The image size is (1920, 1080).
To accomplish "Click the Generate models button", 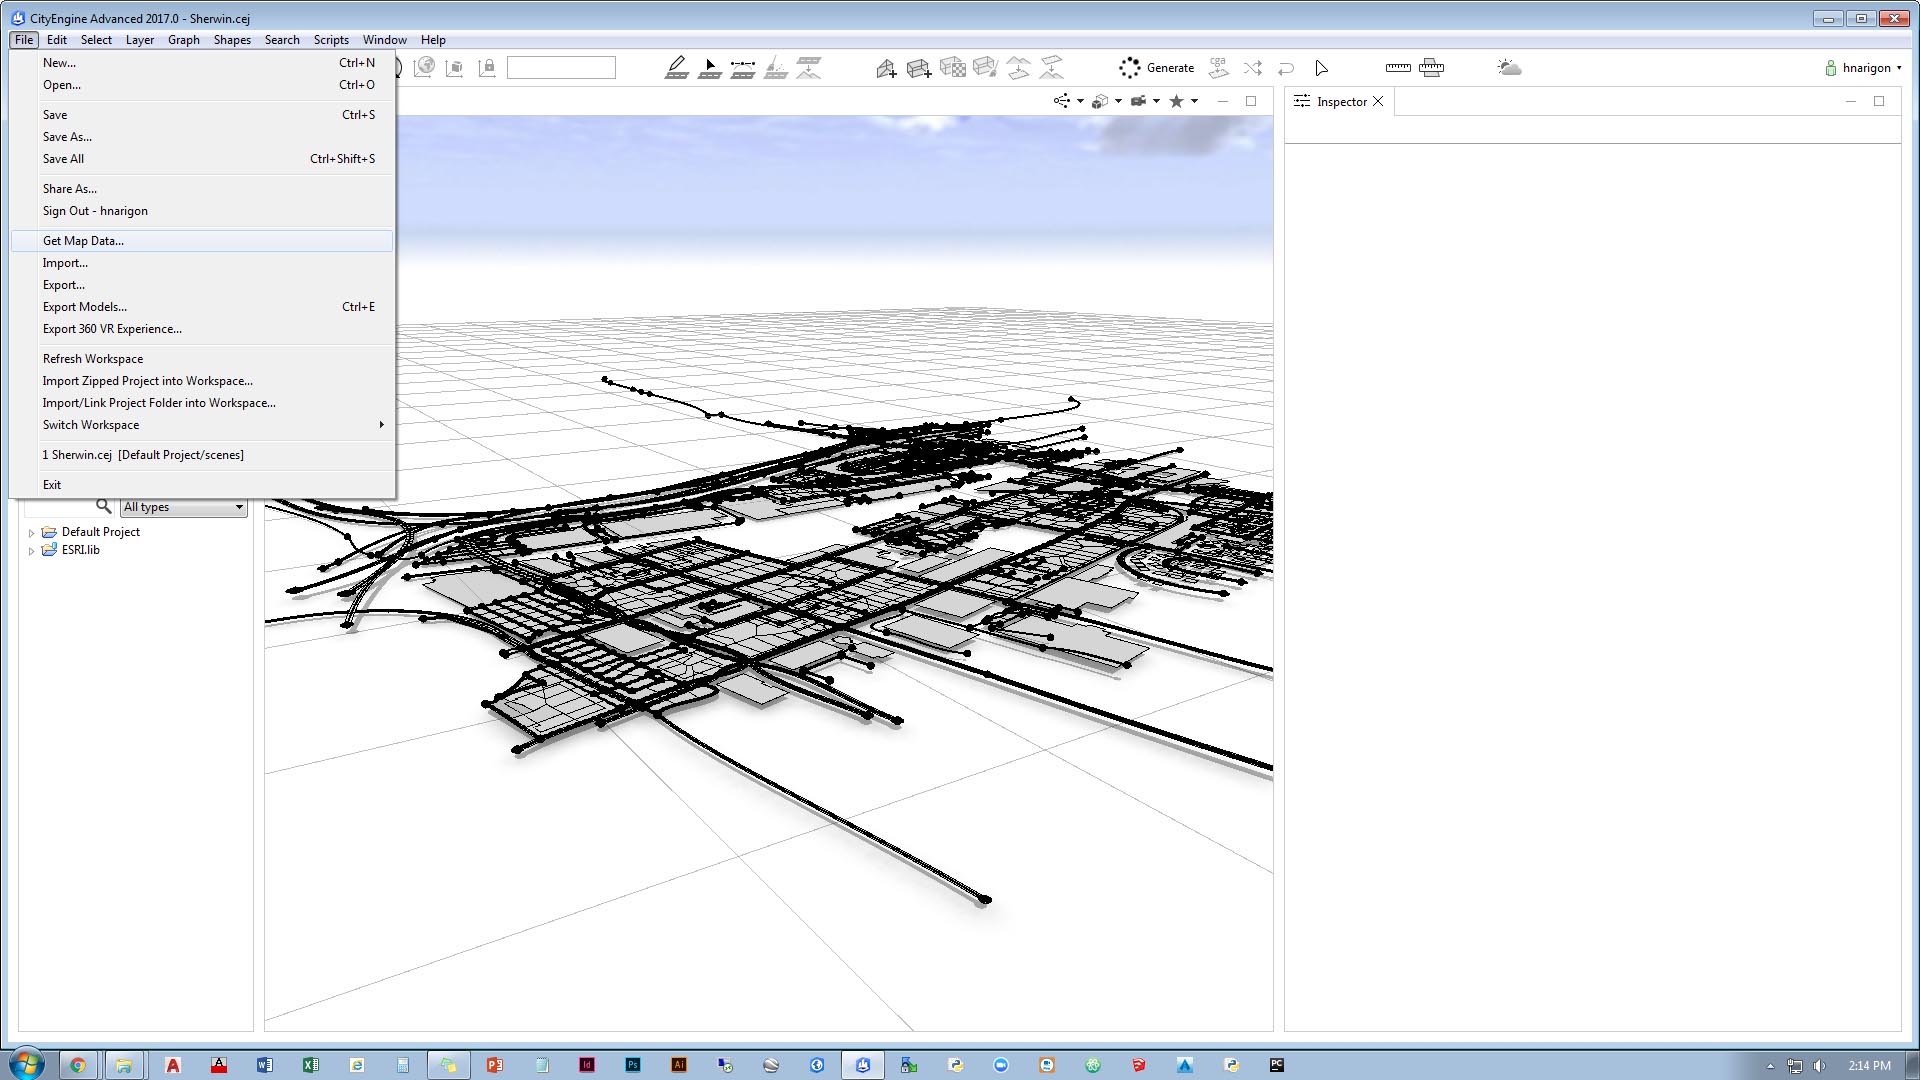I will tap(1157, 68).
